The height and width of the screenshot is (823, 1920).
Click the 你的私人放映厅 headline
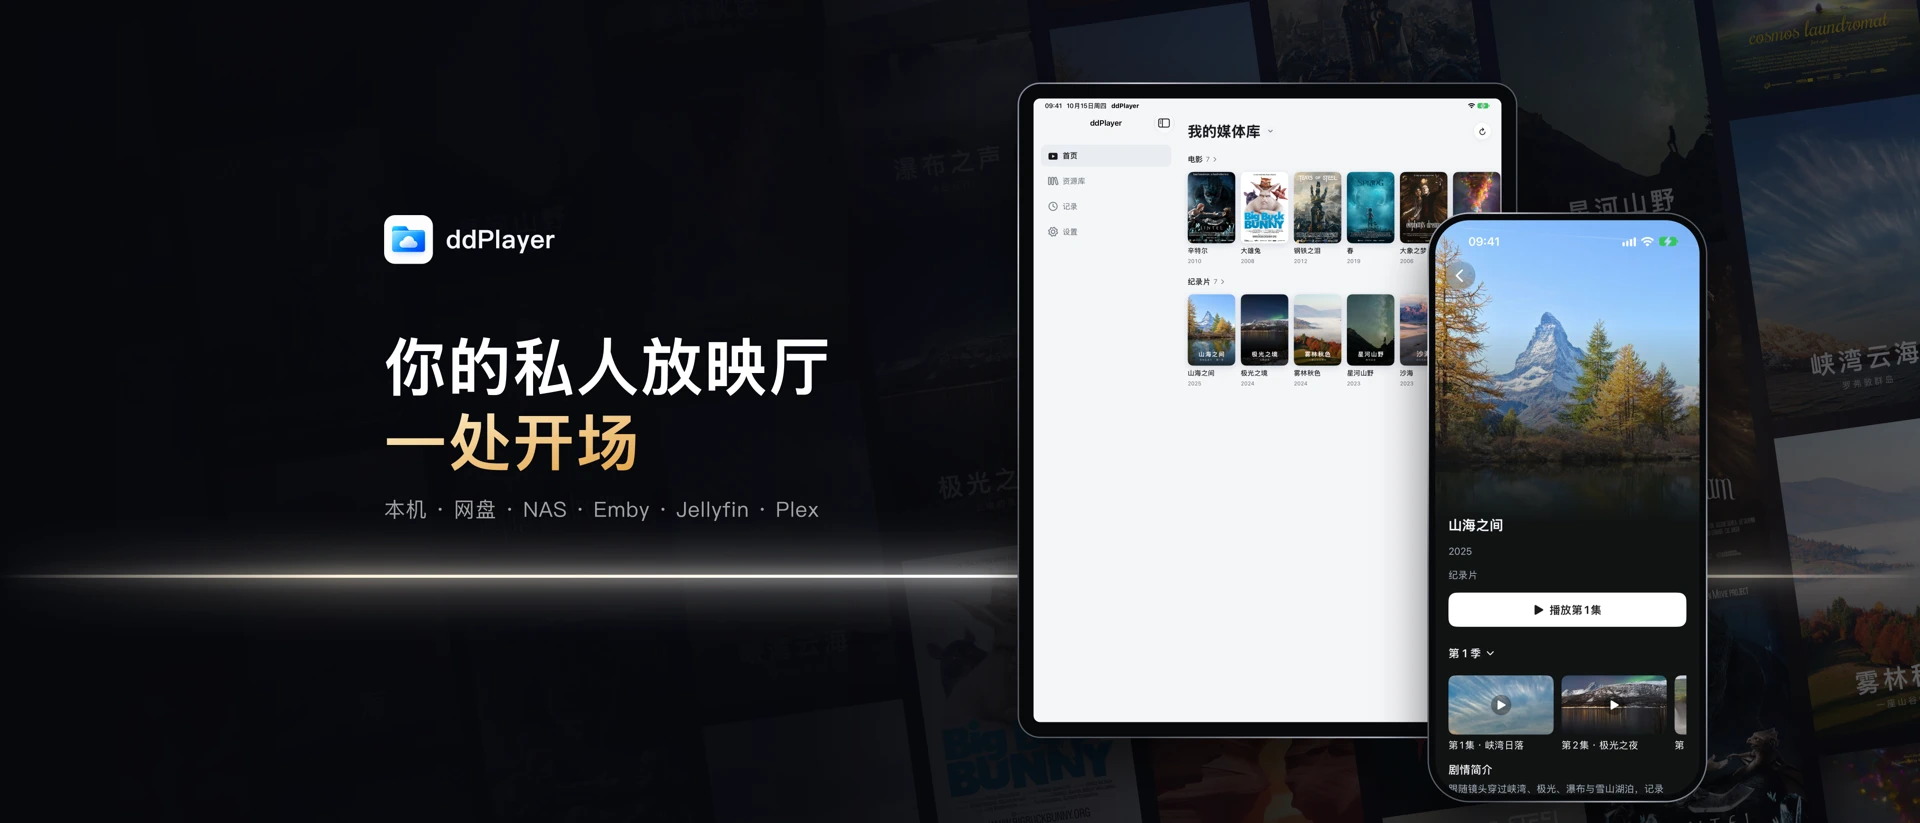(607, 368)
